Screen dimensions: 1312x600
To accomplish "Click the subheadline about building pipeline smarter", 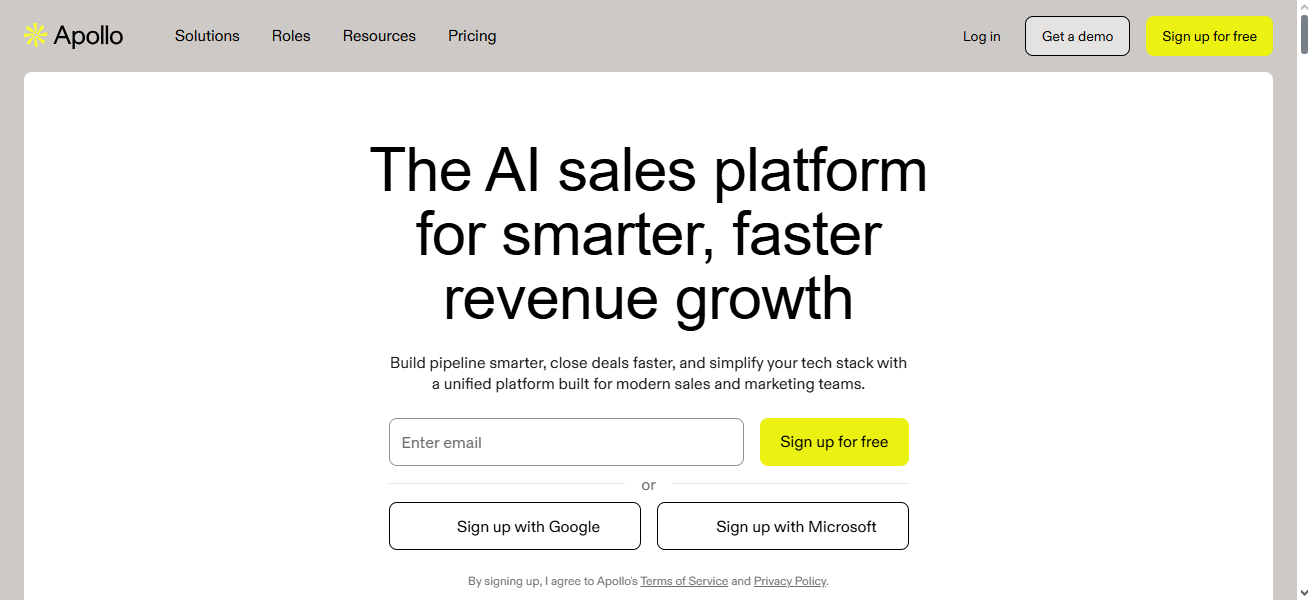I will pos(649,372).
